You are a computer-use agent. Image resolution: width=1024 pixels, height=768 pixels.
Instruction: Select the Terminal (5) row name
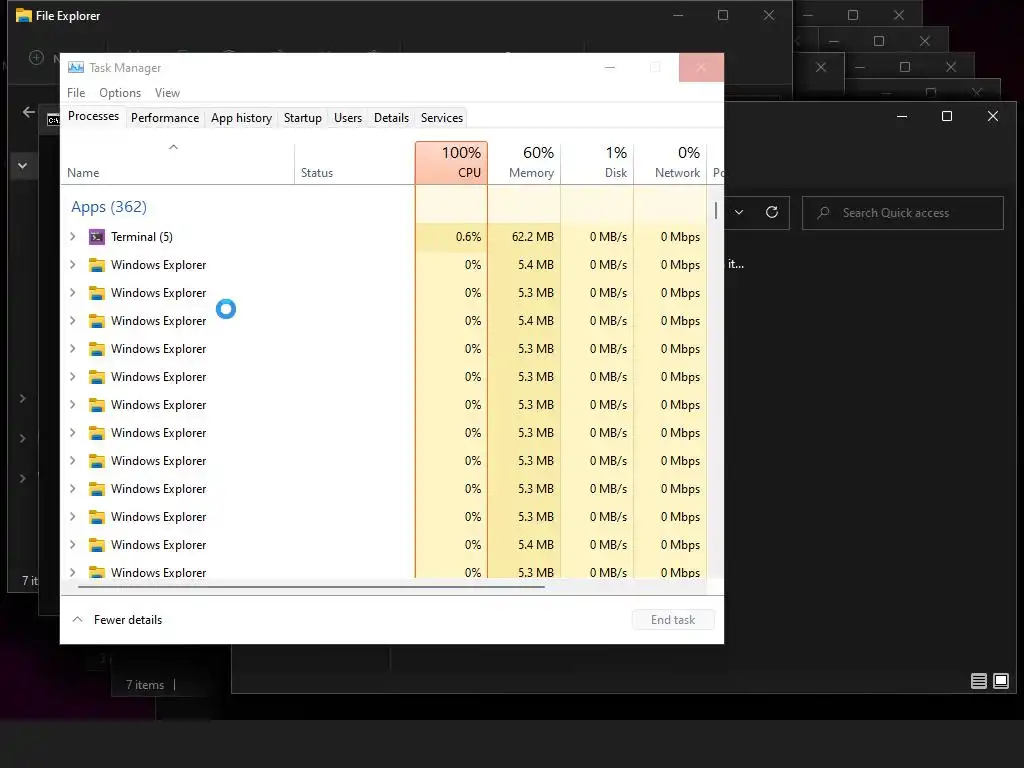(x=142, y=236)
